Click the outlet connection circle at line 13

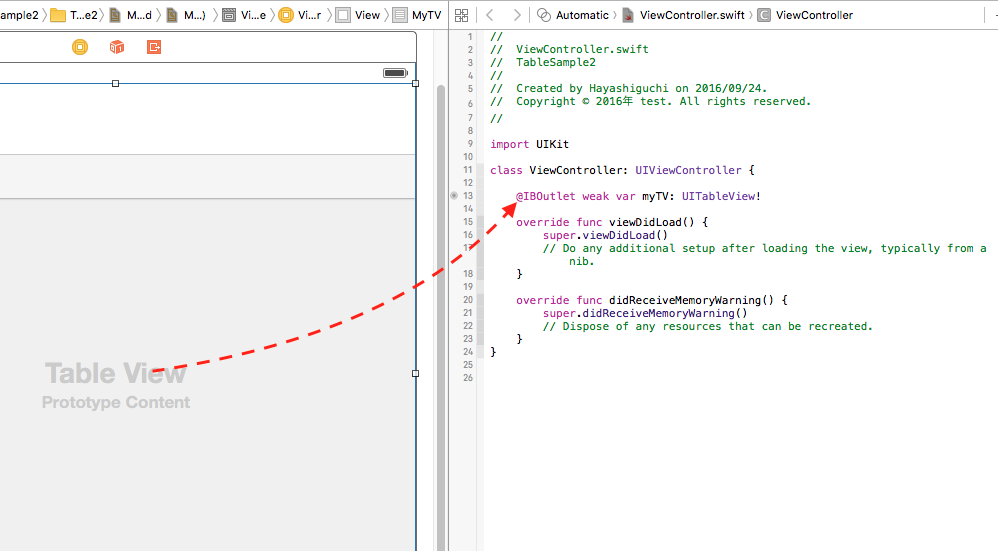point(454,196)
